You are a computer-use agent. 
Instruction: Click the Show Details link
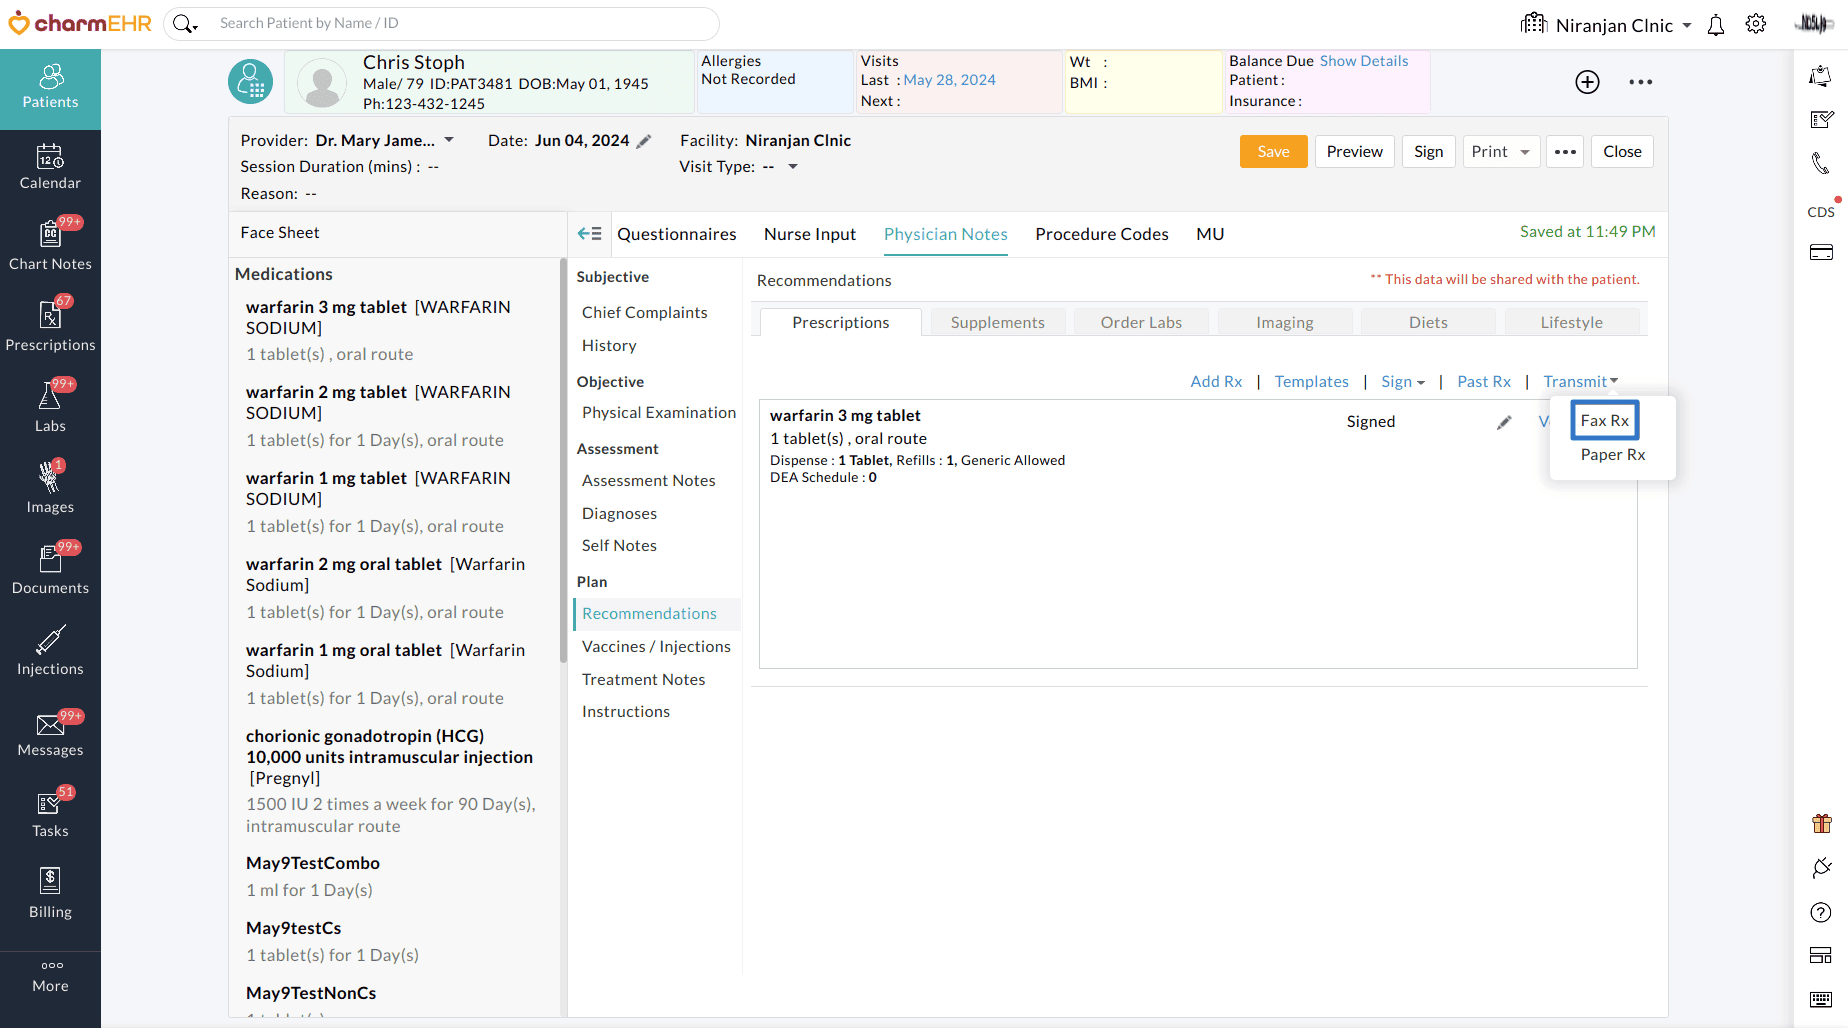click(1363, 61)
